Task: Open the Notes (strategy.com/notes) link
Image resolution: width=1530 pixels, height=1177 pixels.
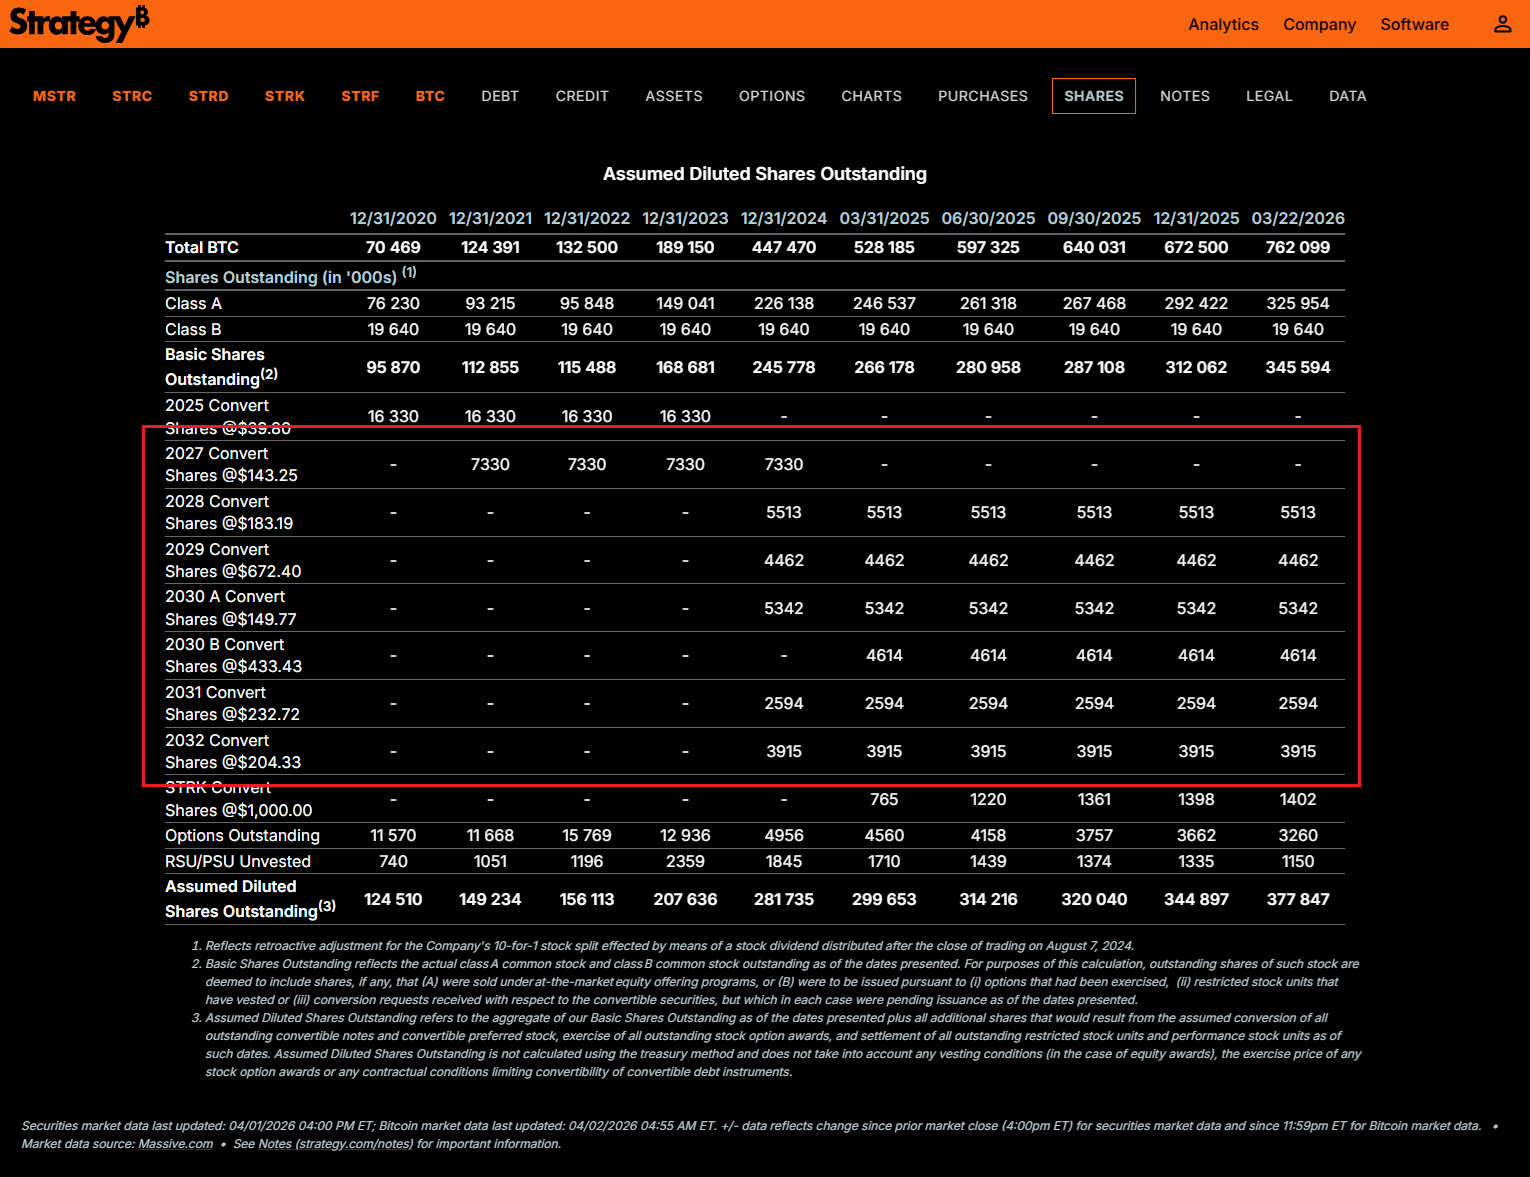Action: click(x=335, y=1144)
